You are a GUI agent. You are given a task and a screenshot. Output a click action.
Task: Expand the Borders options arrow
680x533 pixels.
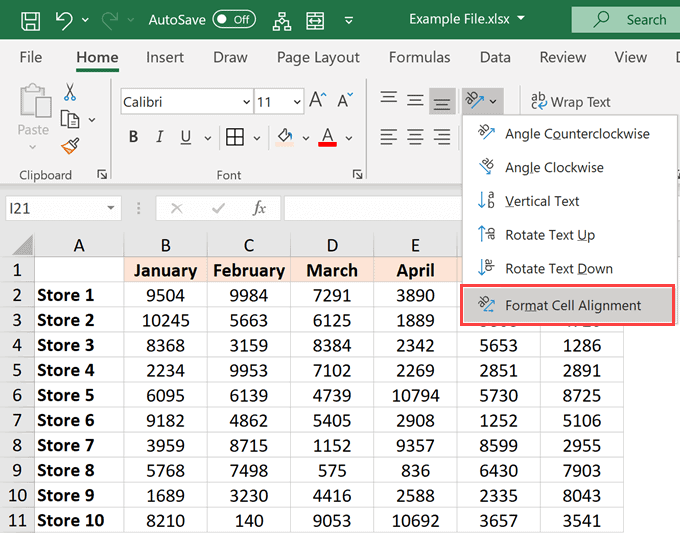pyautogui.click(x=257, y=138)
